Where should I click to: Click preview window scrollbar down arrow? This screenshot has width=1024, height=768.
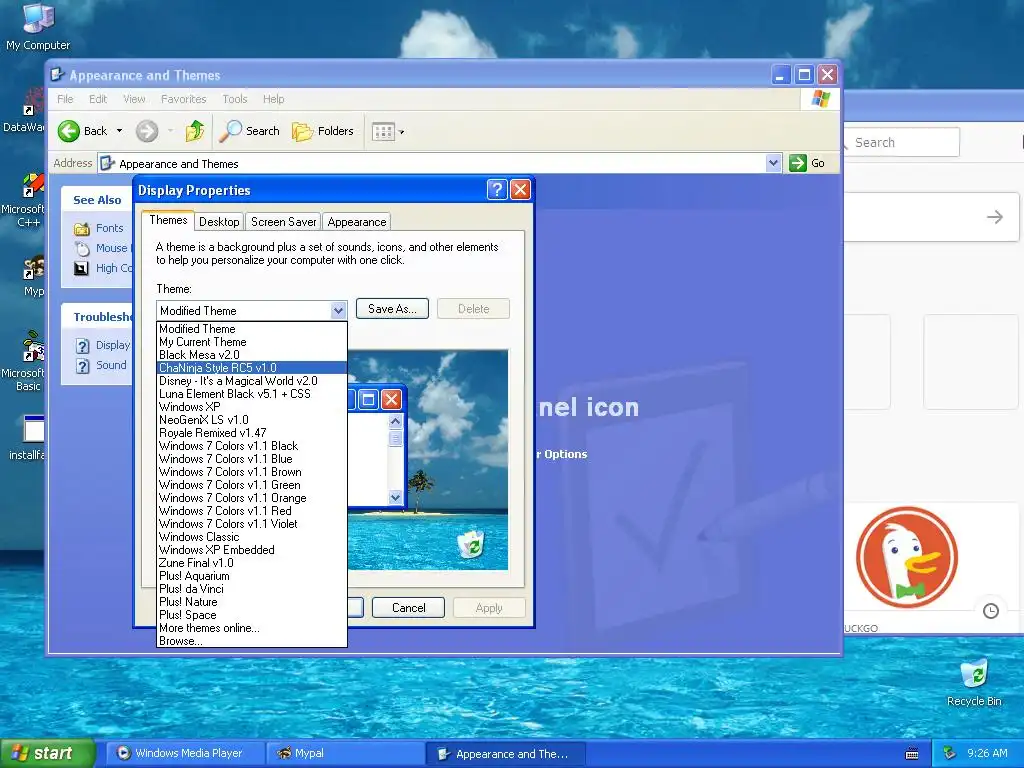click(x=395, y=498)
